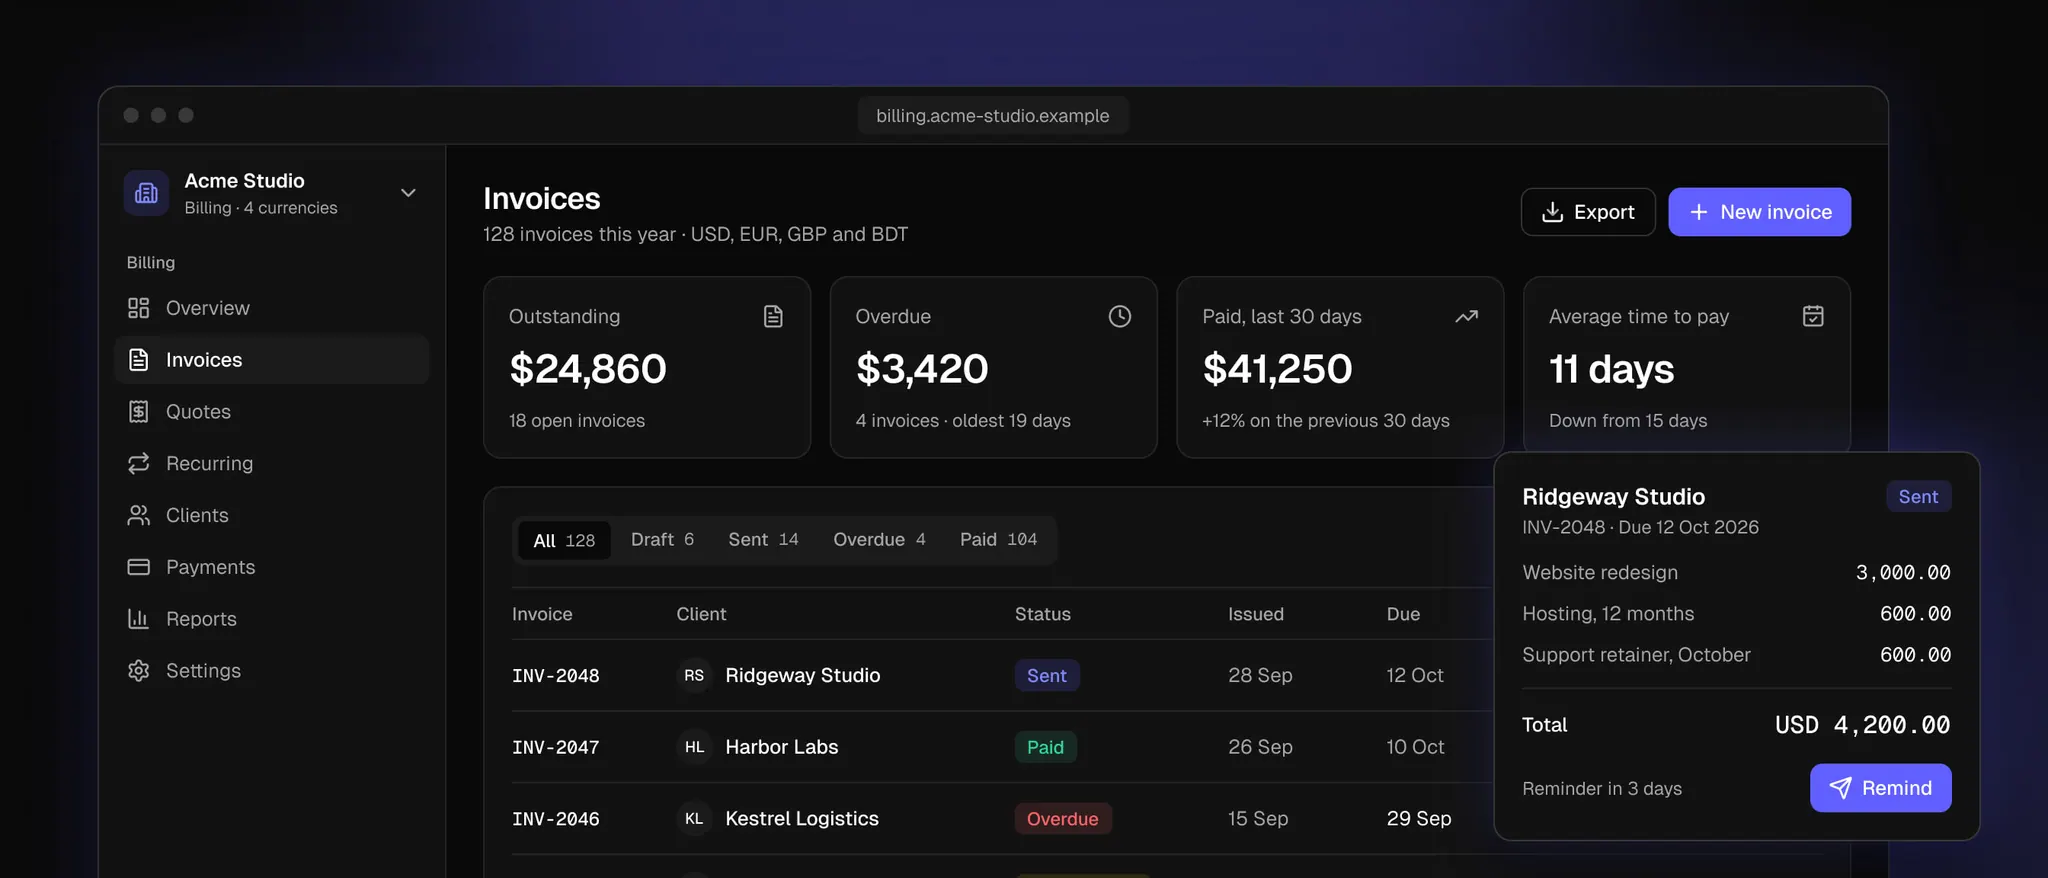Click the Settings gear icon in sidebar
2048x878 pixels.
(138, 671)
